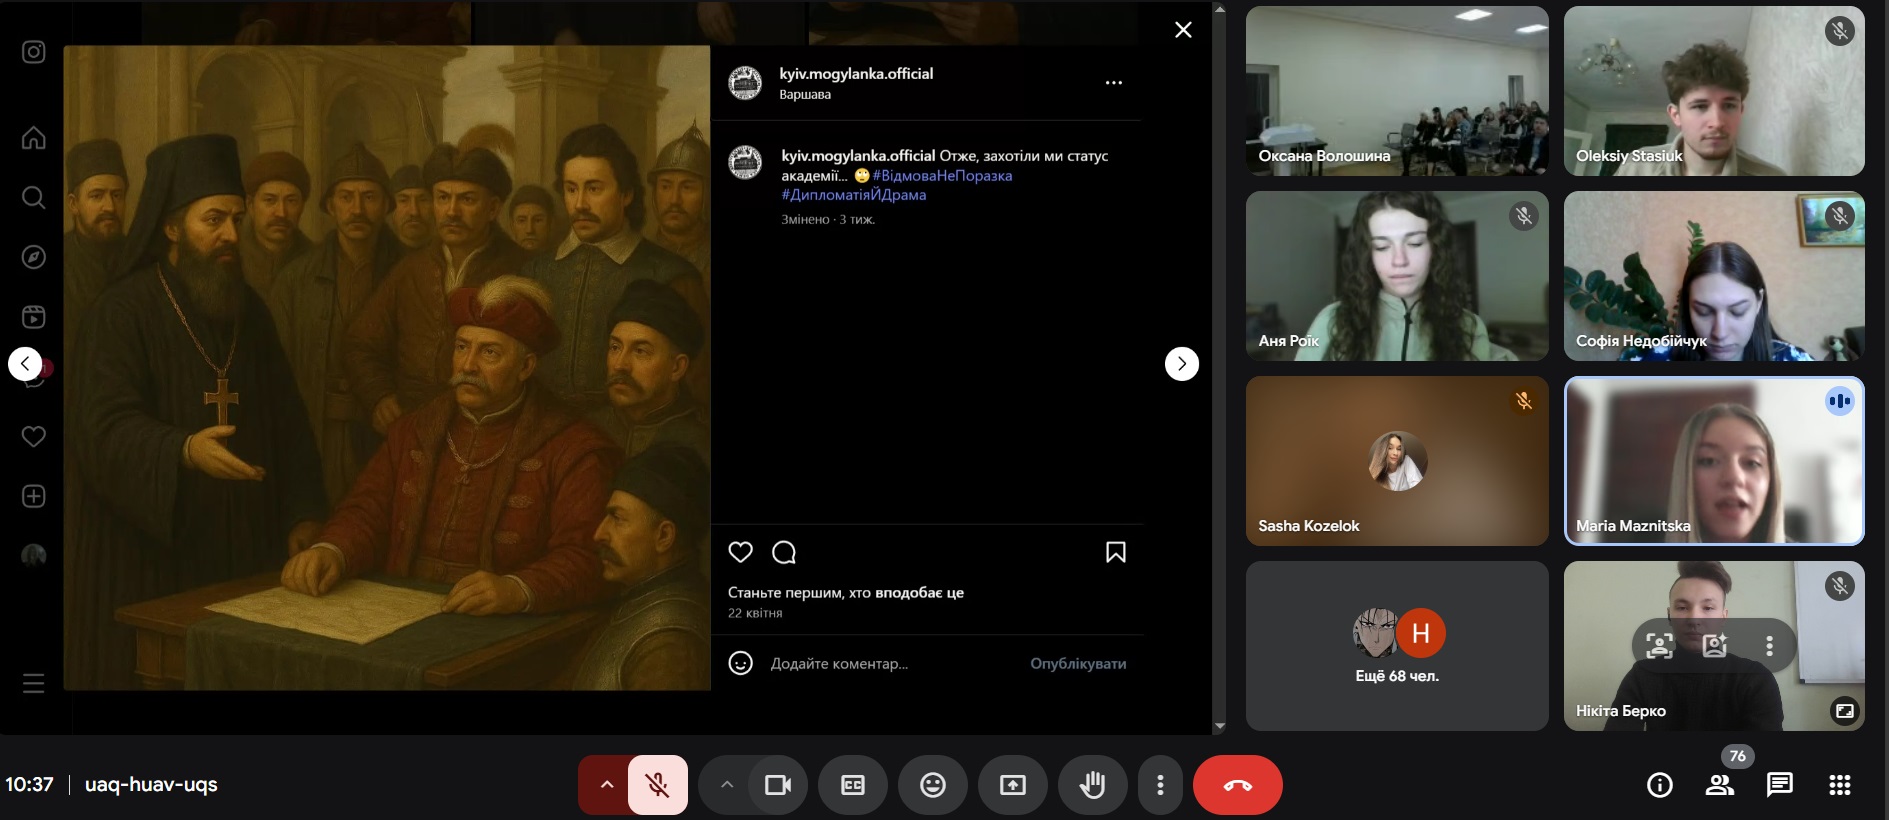
Task: Open the people panel showing 76
Action: pos(1720,785)
